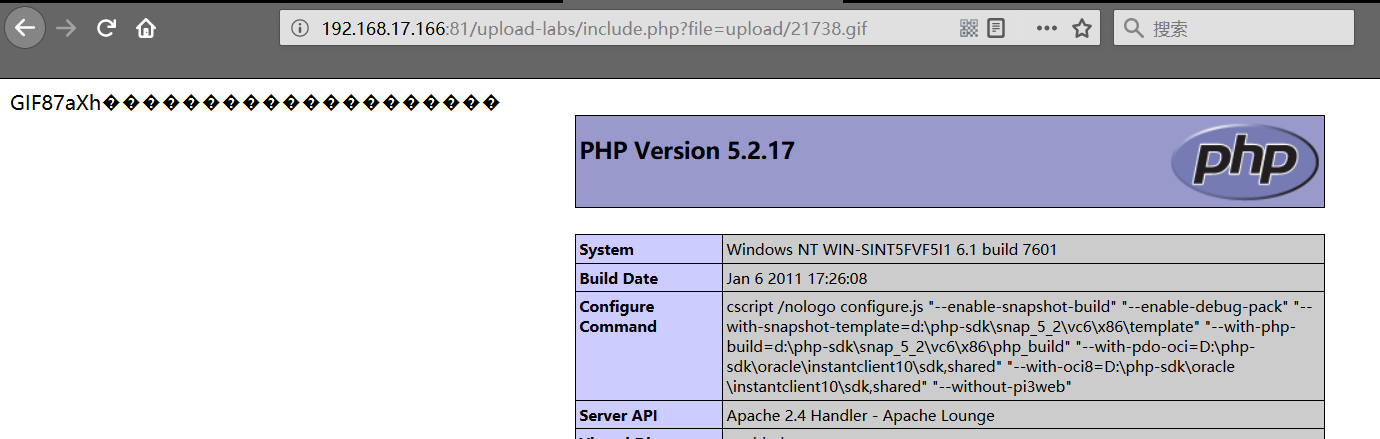Reload the current page

tap(106, 28)
